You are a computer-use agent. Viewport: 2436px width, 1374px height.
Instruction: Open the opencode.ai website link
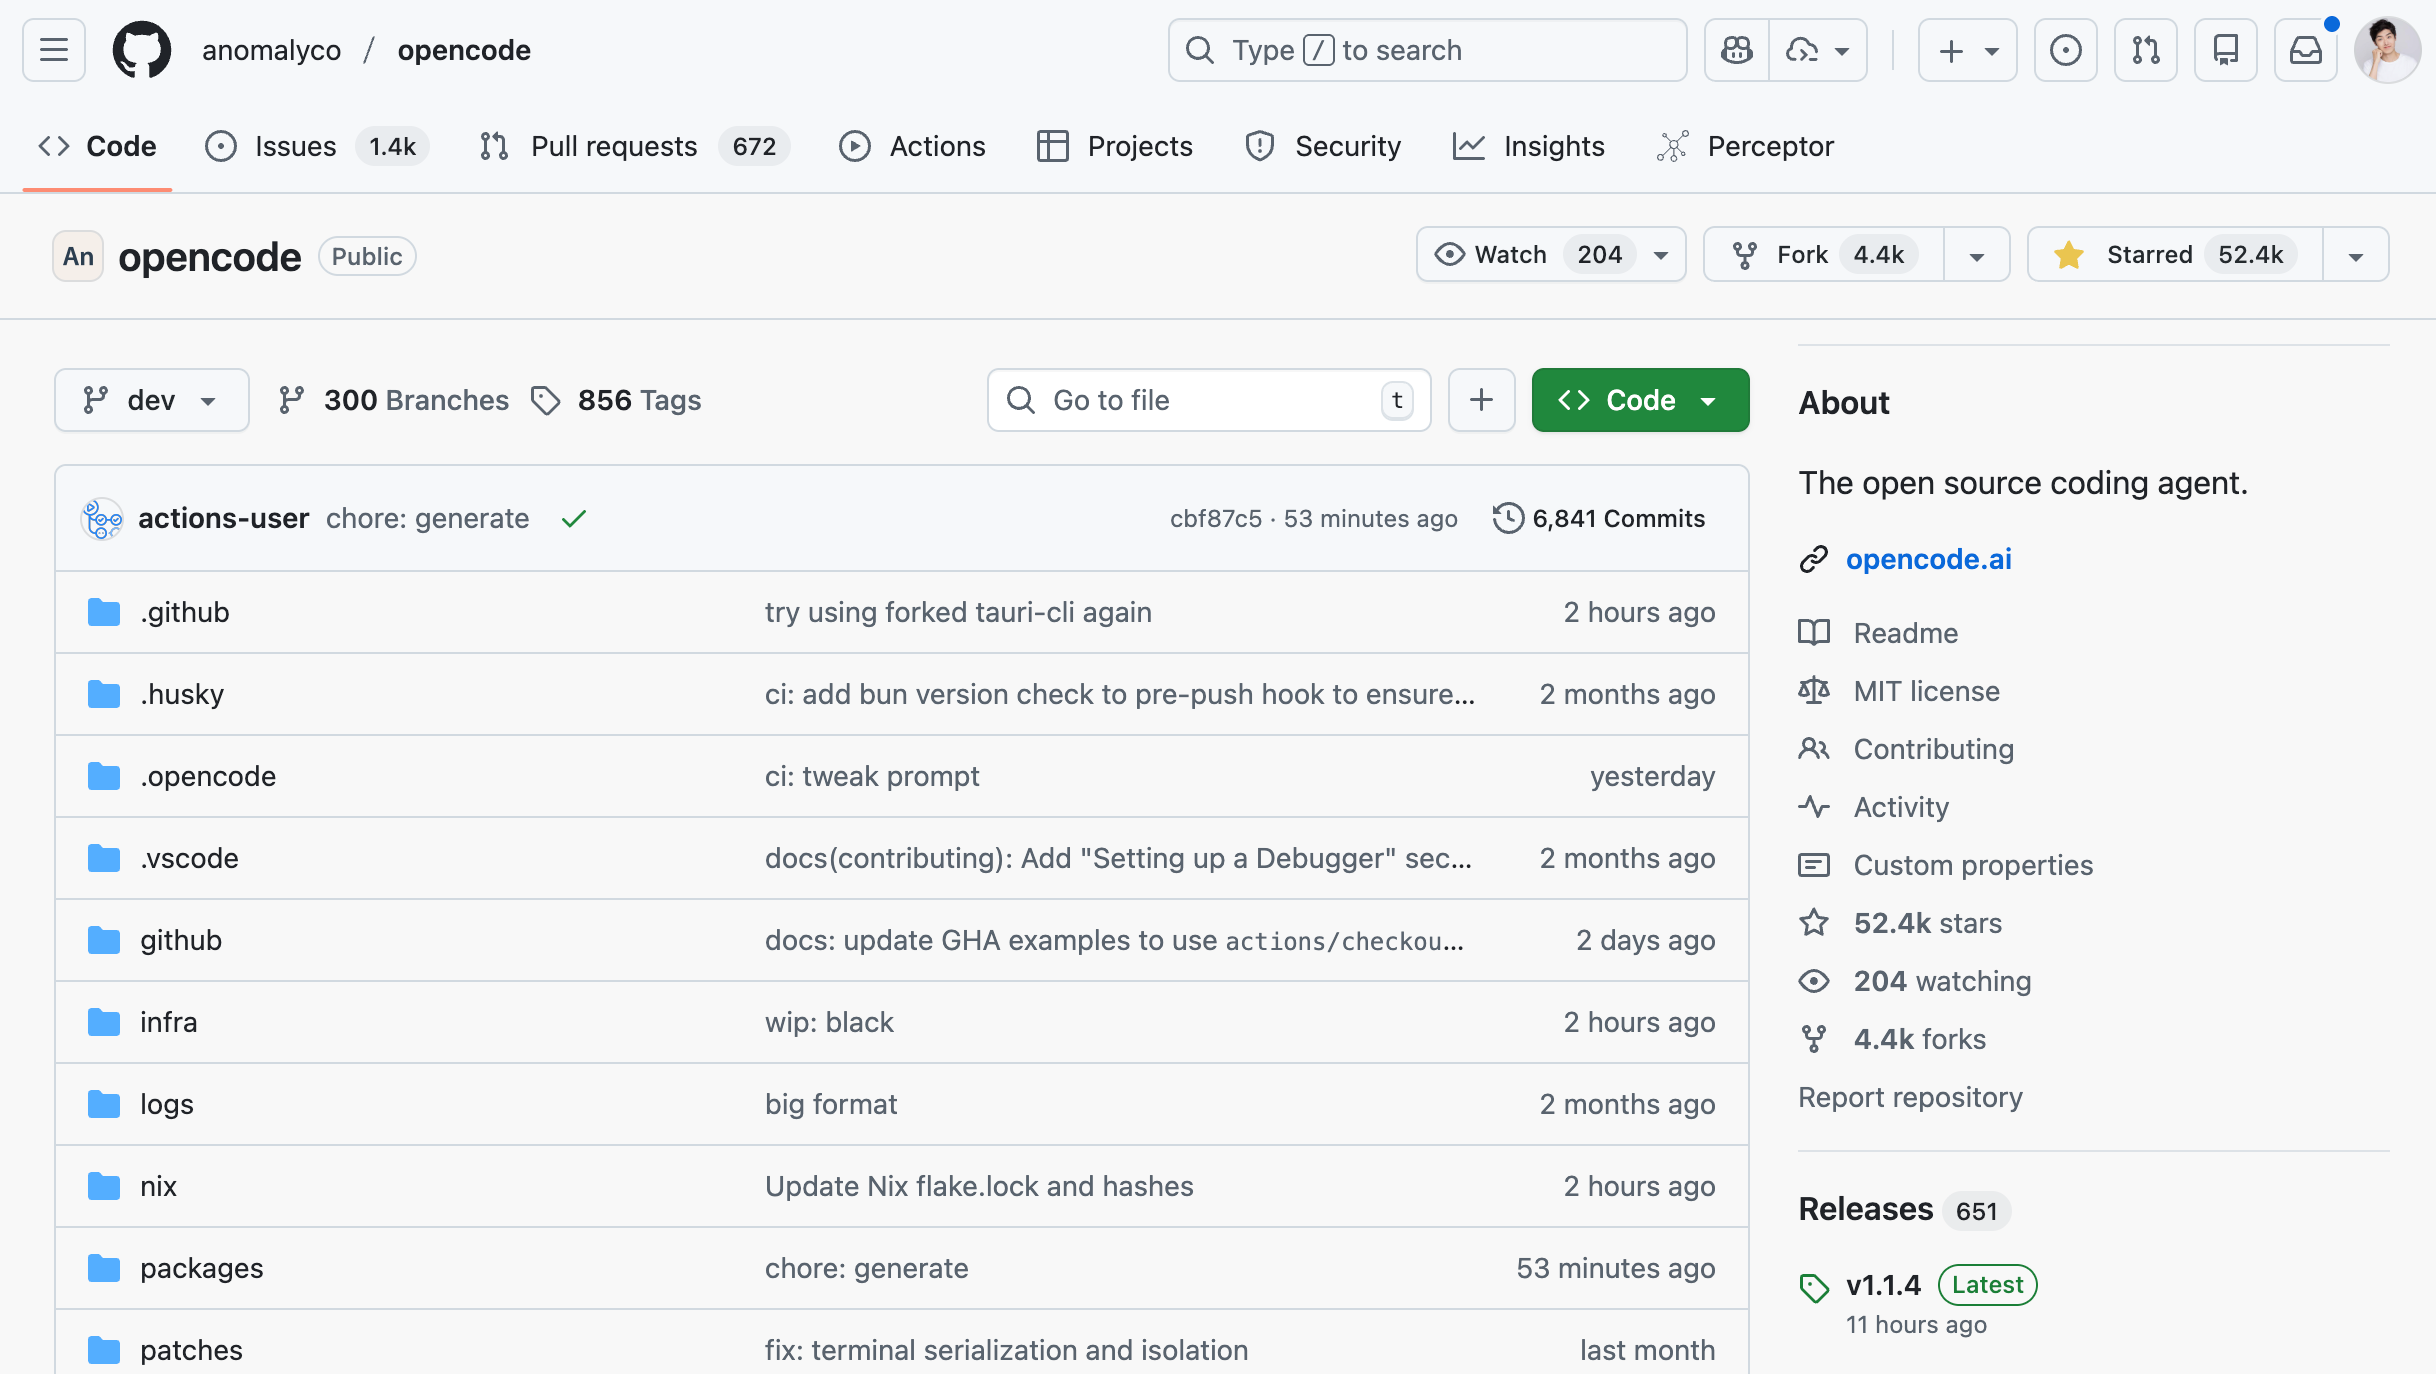[1928, 559]
